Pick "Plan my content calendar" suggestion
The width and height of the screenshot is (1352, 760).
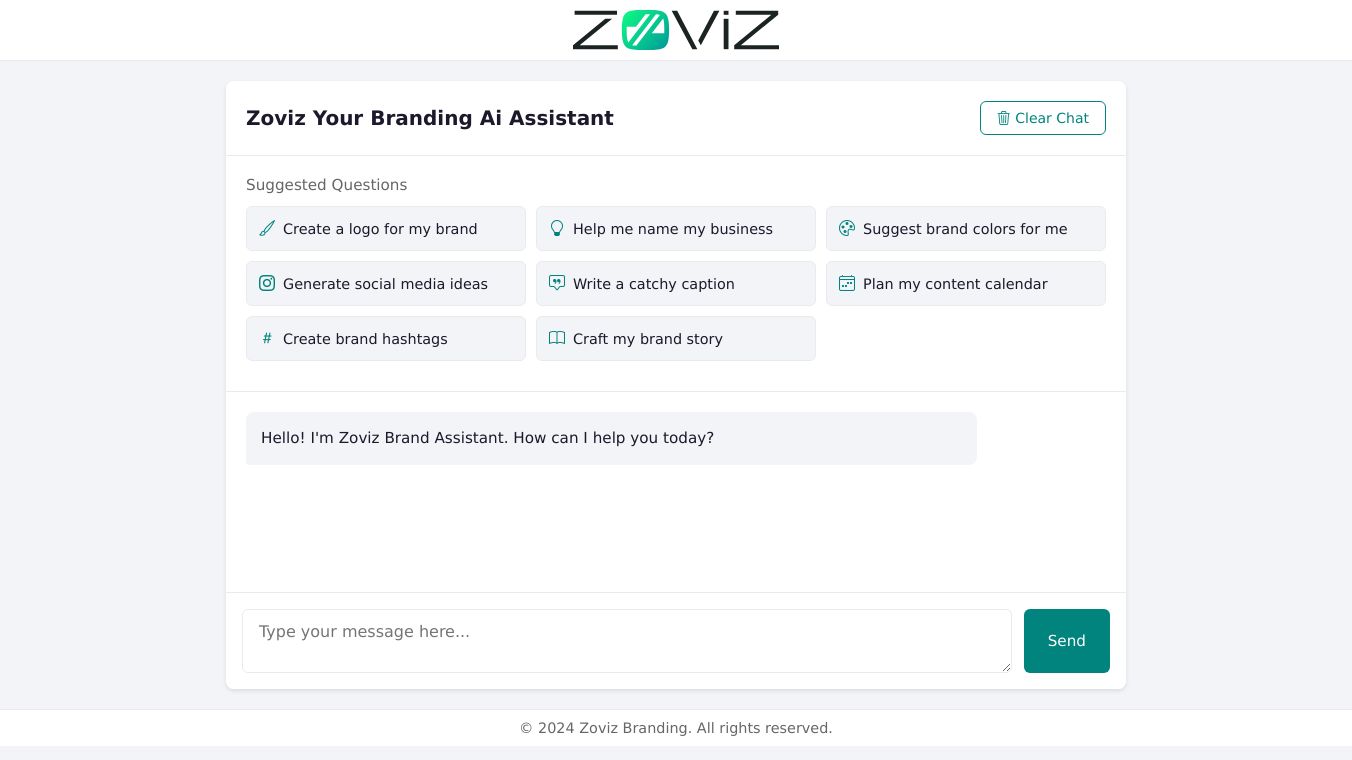point(965,284)
